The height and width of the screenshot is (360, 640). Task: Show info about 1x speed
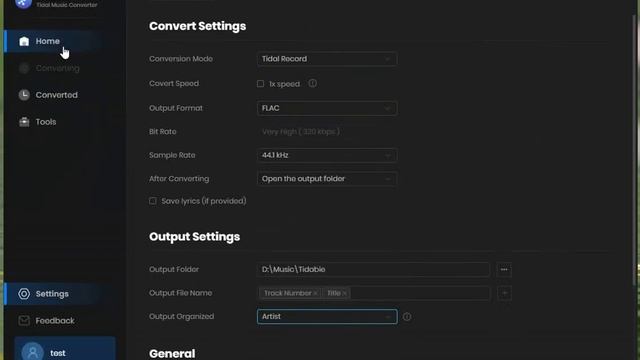click(x=313, y=83)
